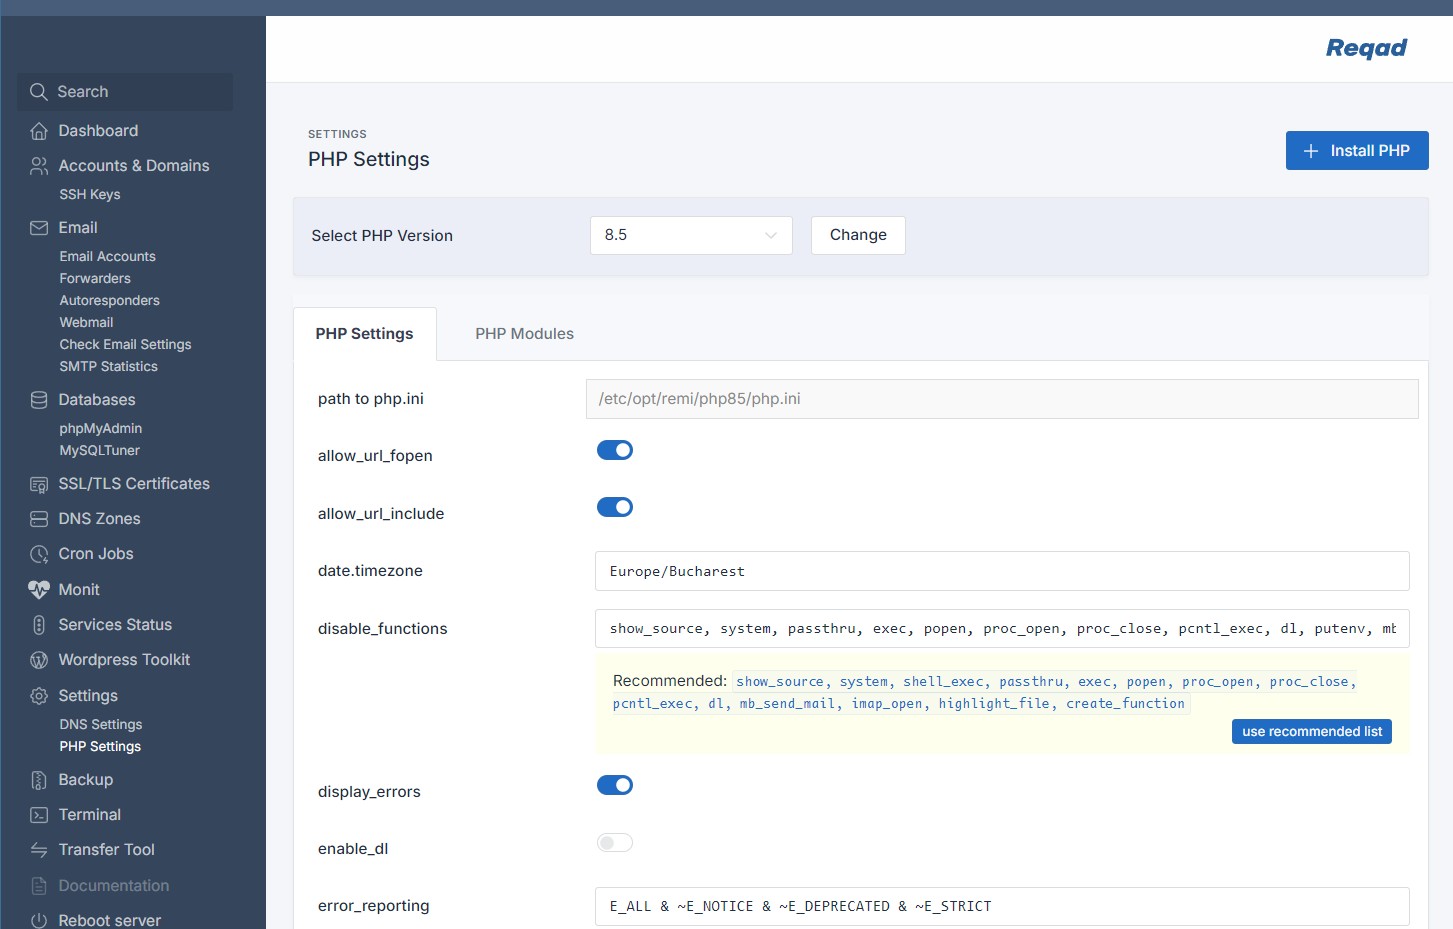
Task: Click the Email envelope icon
Action: click(39, 228)
